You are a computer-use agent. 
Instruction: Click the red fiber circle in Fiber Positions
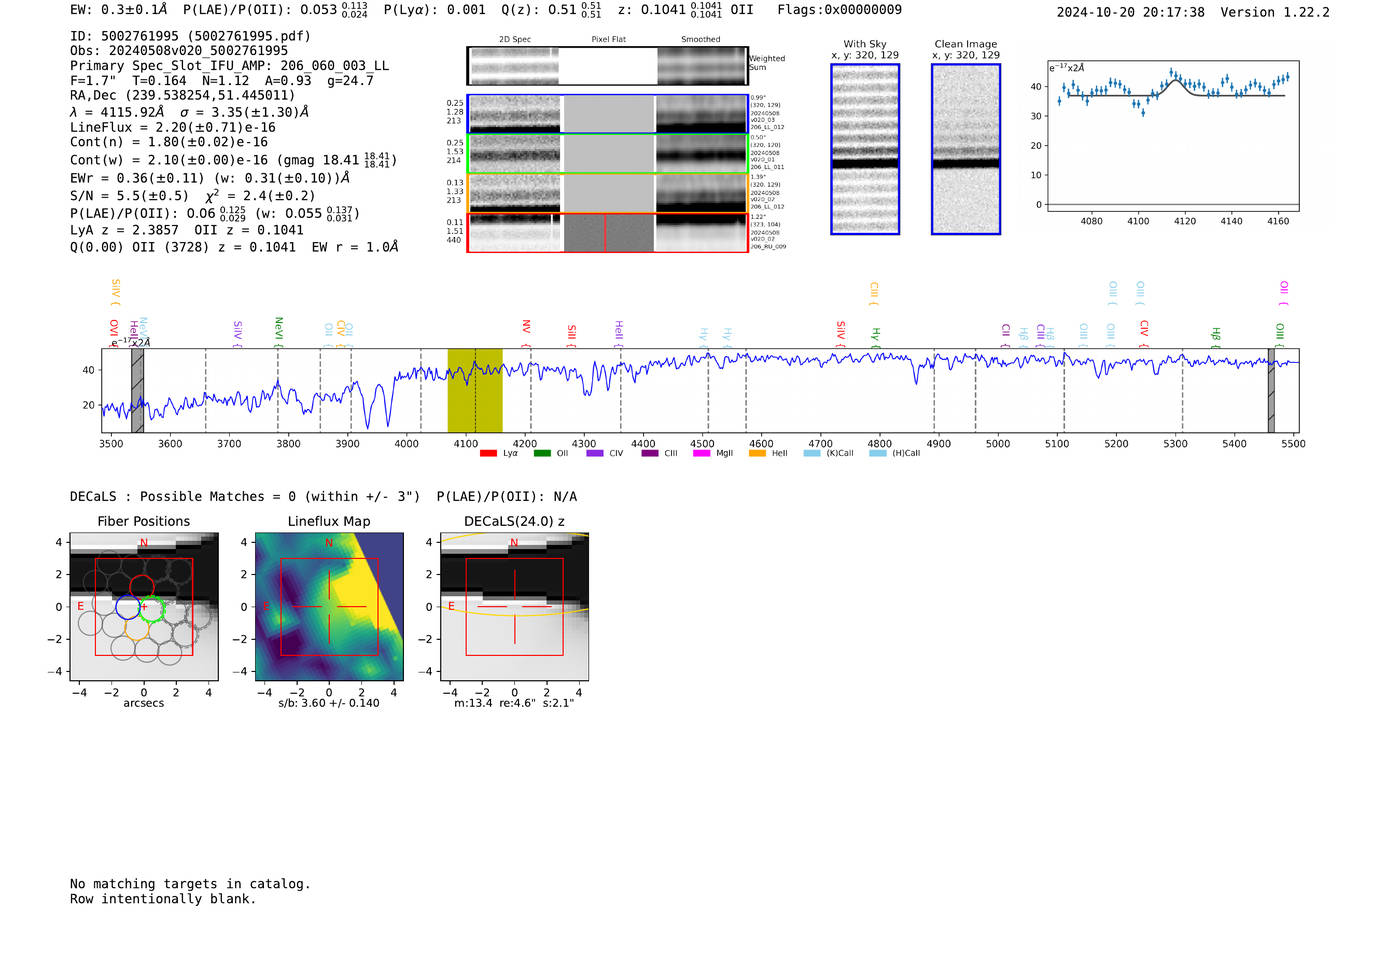(x=141, y=587)
